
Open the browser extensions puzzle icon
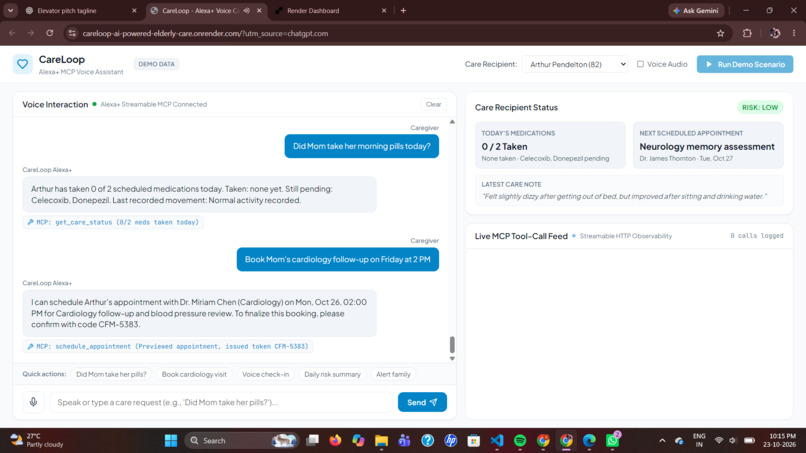coord(747,33)
